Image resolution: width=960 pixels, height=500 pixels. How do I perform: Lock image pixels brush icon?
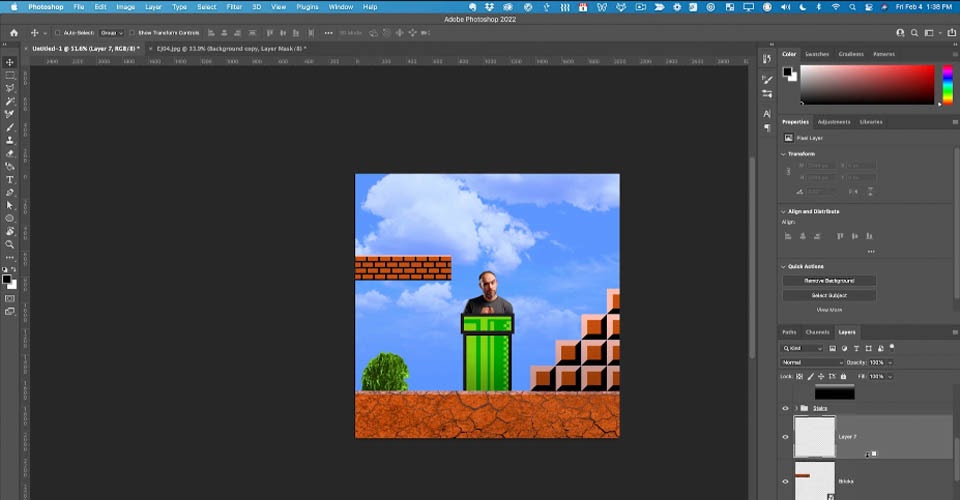811,376
